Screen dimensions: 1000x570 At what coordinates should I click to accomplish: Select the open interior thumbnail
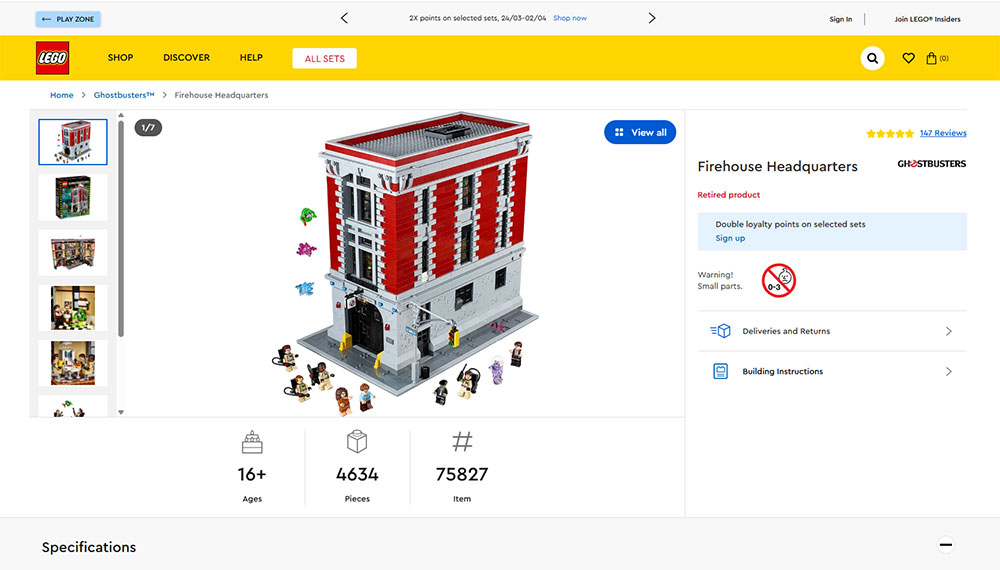pyautogui.click(x=73, y=252)
